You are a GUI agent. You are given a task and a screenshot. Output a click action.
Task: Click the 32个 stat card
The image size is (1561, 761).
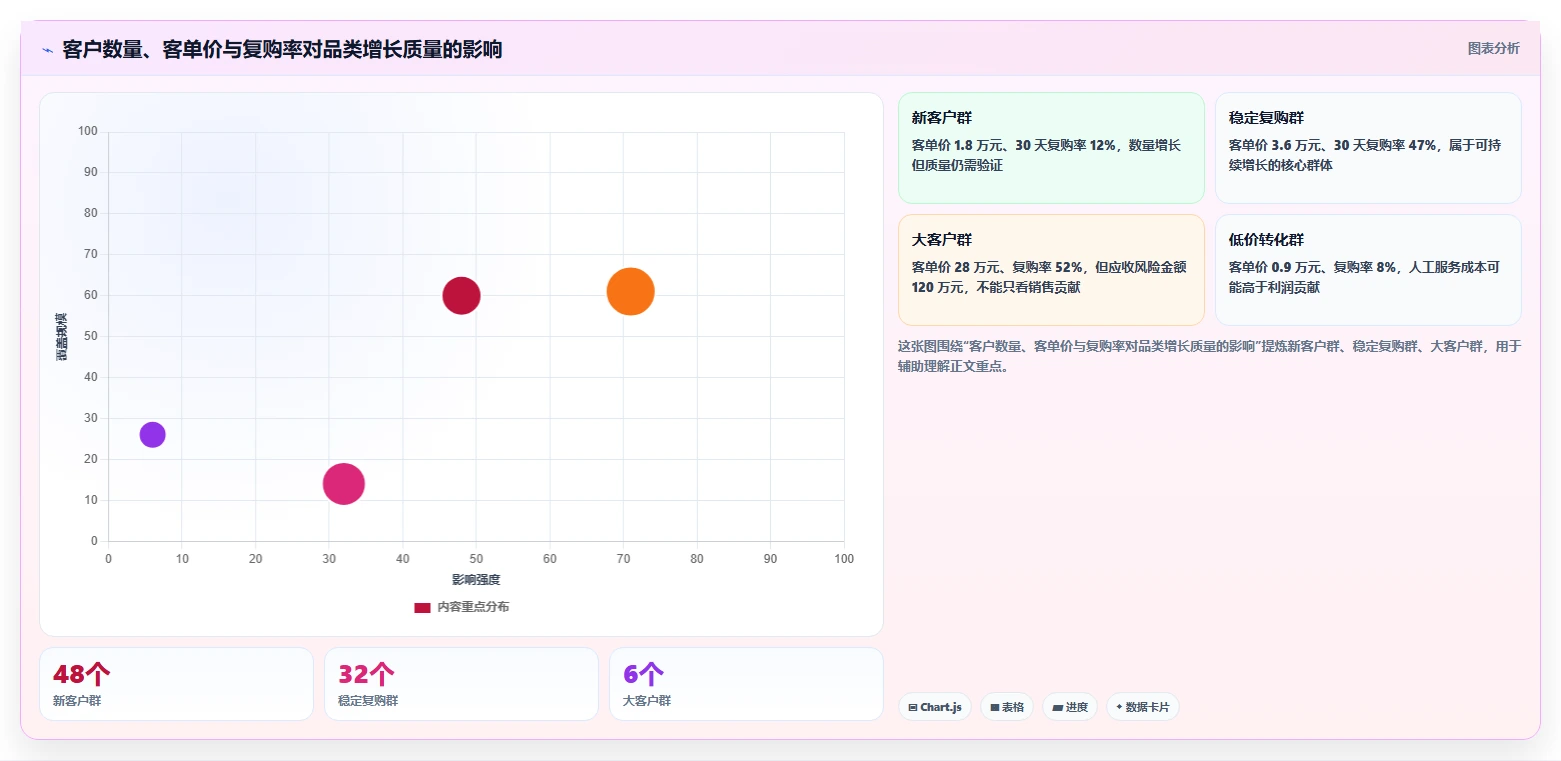click(461, 684)
